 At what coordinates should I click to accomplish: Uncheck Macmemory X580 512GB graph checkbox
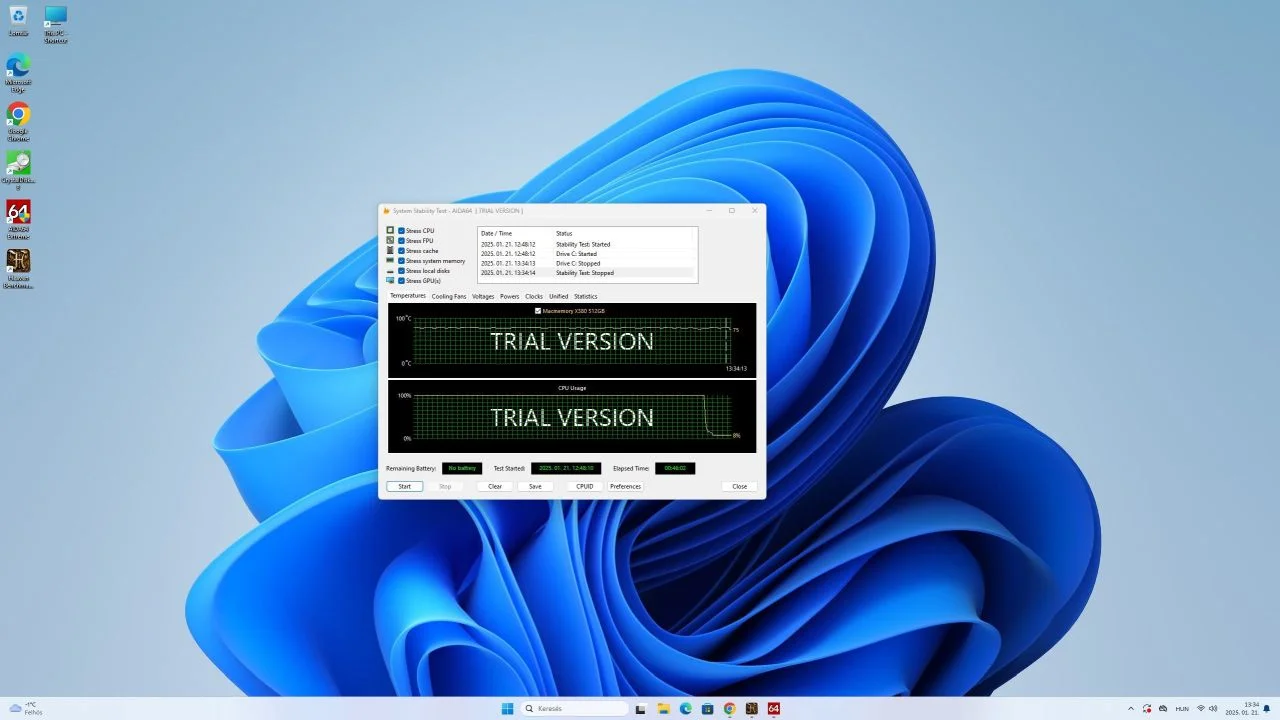(x=538, y=311)
